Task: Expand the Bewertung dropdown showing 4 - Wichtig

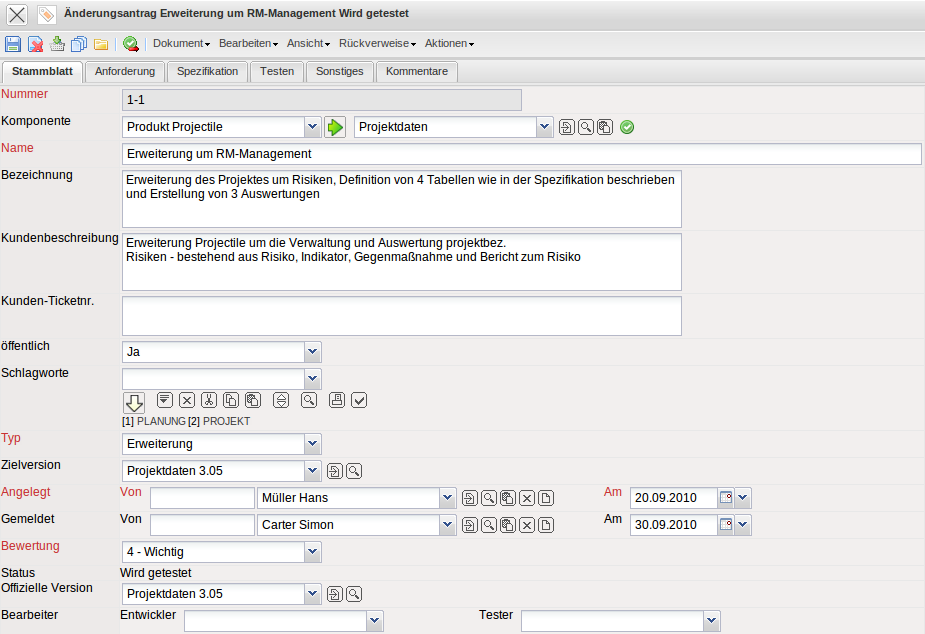Action: point(313,552)
